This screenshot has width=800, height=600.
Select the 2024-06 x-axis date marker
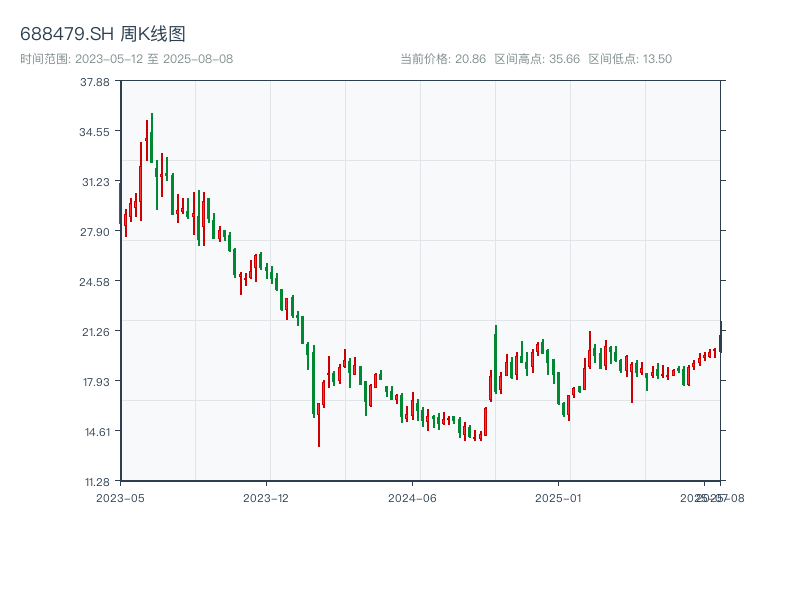coord(413,497)
